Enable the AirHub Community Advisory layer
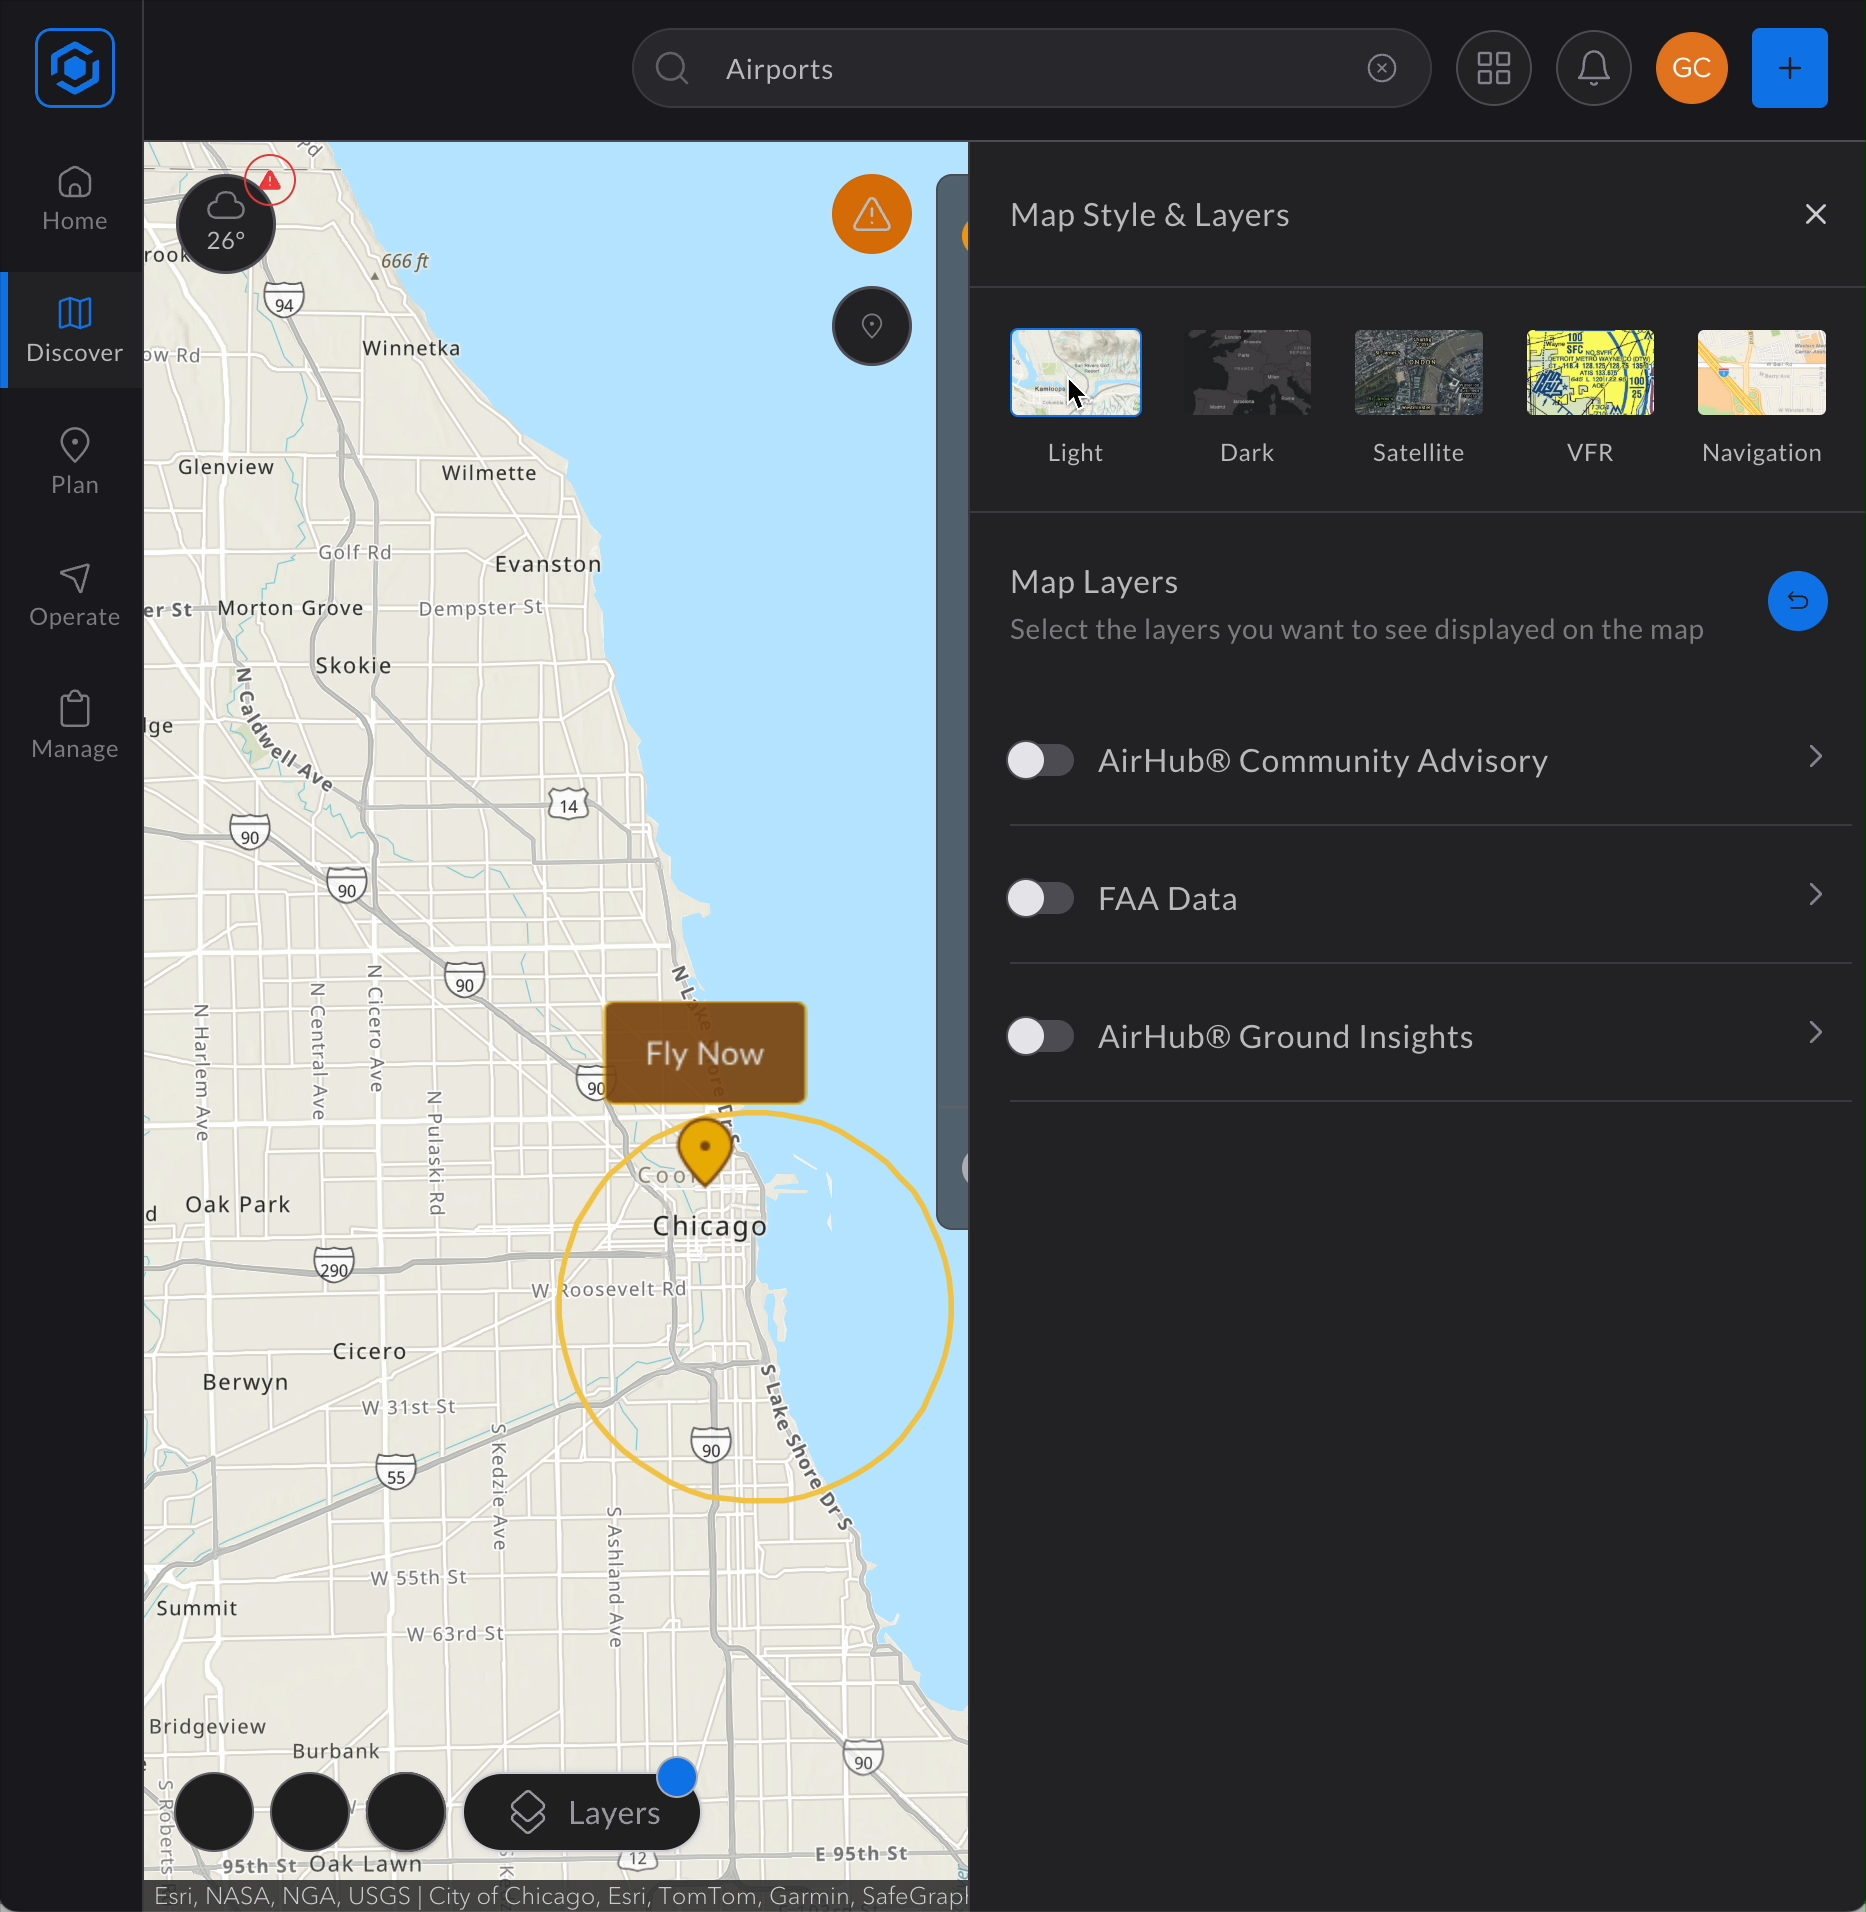Viewport: 1866px width, 1912px height. [x=1040, y=760]
